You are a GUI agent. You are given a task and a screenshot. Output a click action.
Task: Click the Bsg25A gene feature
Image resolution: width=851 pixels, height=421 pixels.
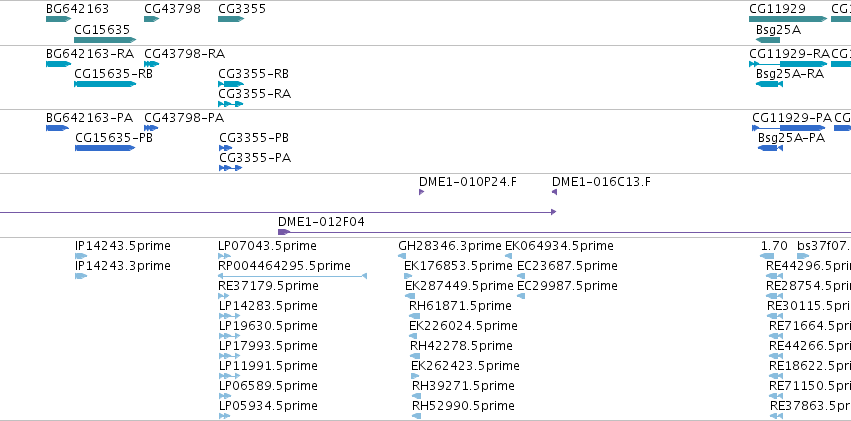[x=767, y=40]
